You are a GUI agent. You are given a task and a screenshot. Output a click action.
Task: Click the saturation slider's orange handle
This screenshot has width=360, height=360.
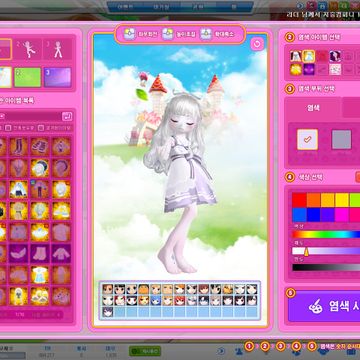pyautogui.click(x=306, y=252)
